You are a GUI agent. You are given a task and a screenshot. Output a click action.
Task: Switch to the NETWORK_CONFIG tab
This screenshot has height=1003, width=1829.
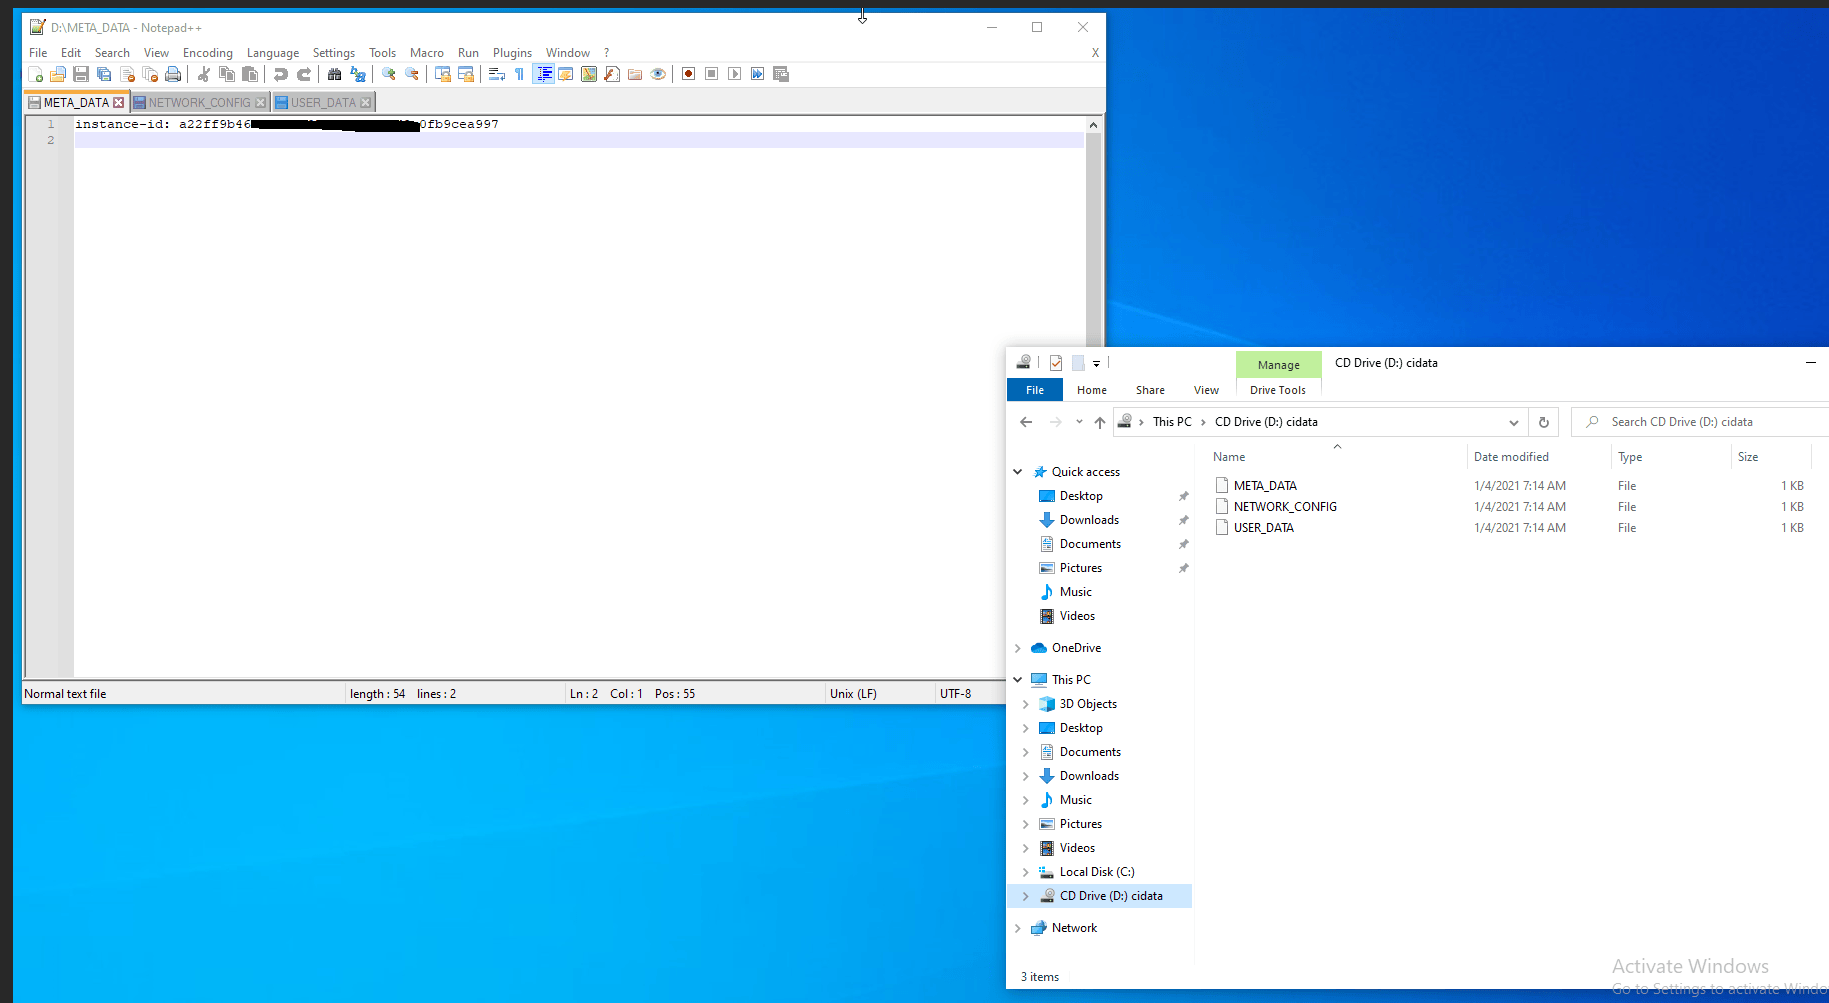pos(200,102)
